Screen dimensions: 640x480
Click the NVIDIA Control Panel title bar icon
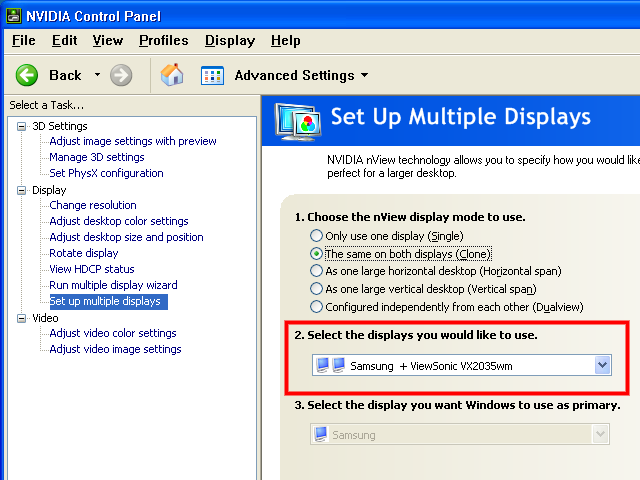coord(13,16)
